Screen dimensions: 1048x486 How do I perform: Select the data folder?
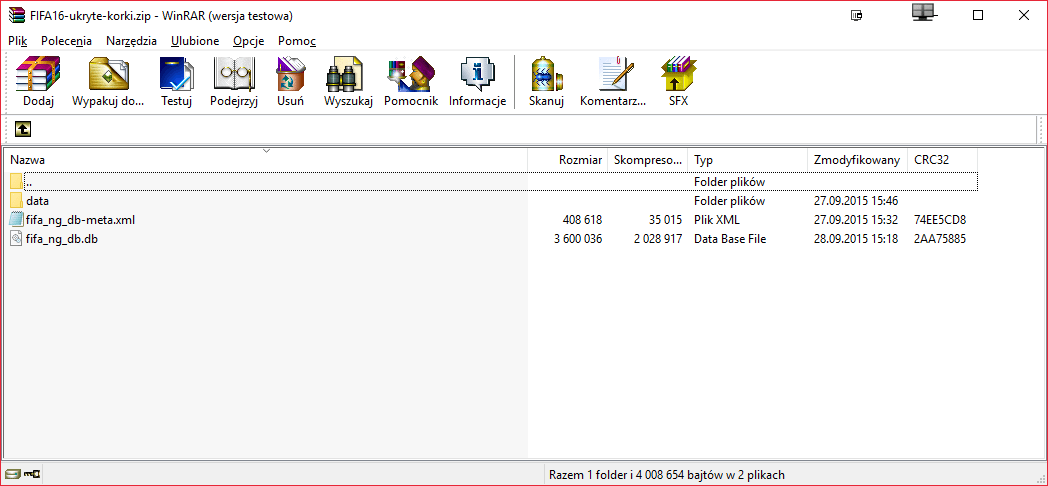point(38,201)
